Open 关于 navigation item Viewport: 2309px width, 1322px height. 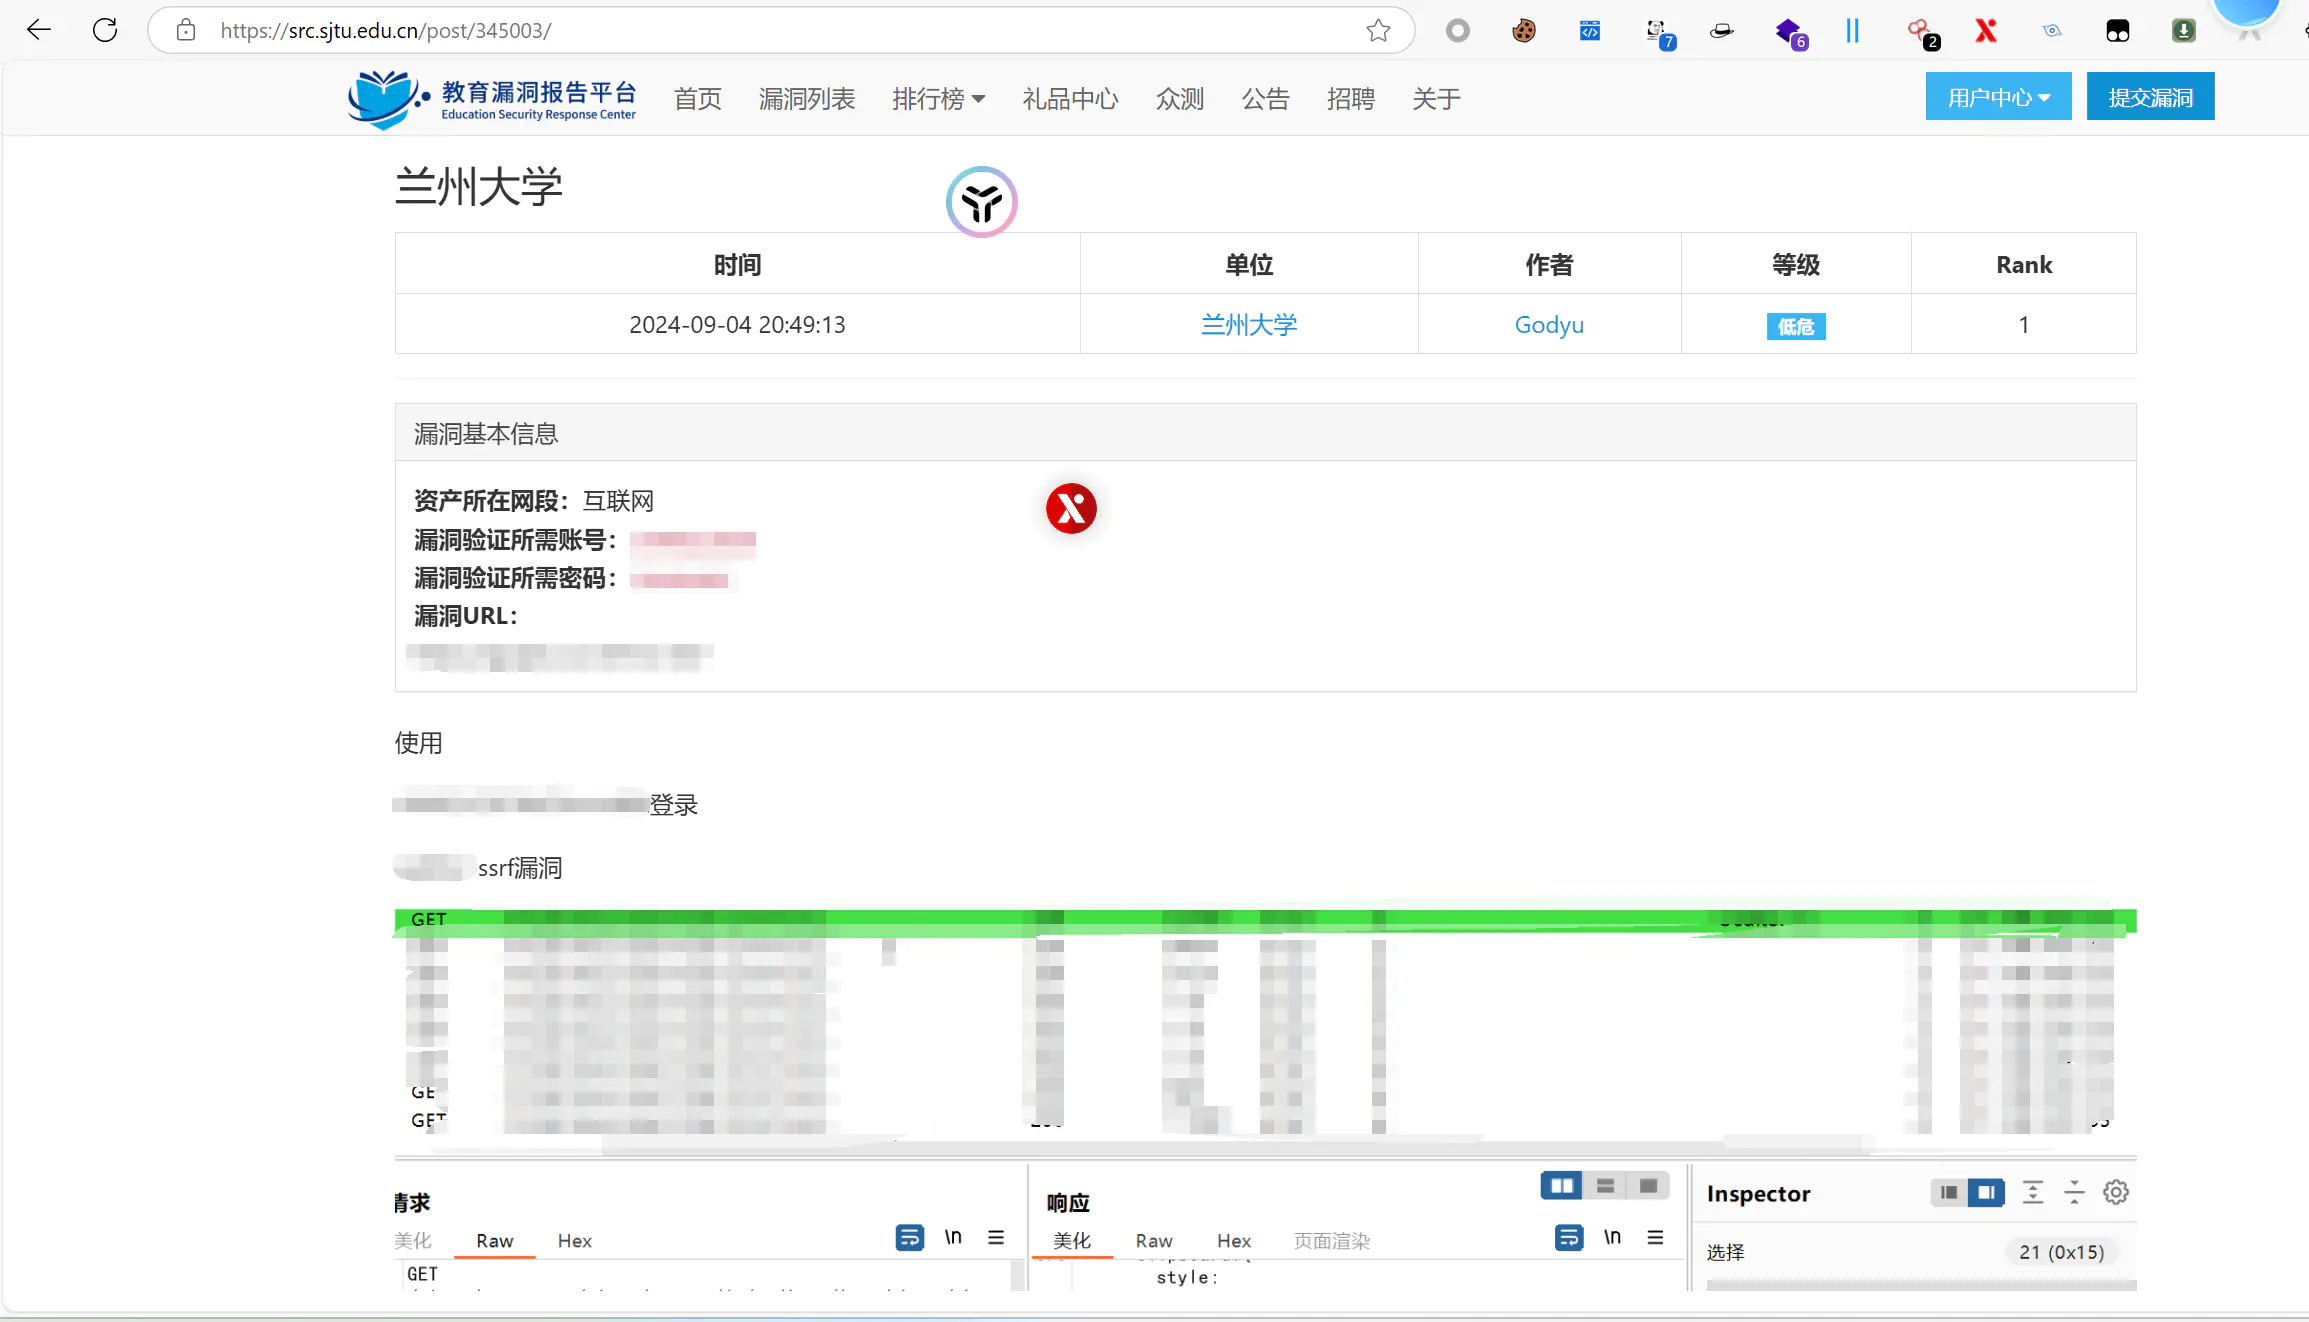(1436, 99)
